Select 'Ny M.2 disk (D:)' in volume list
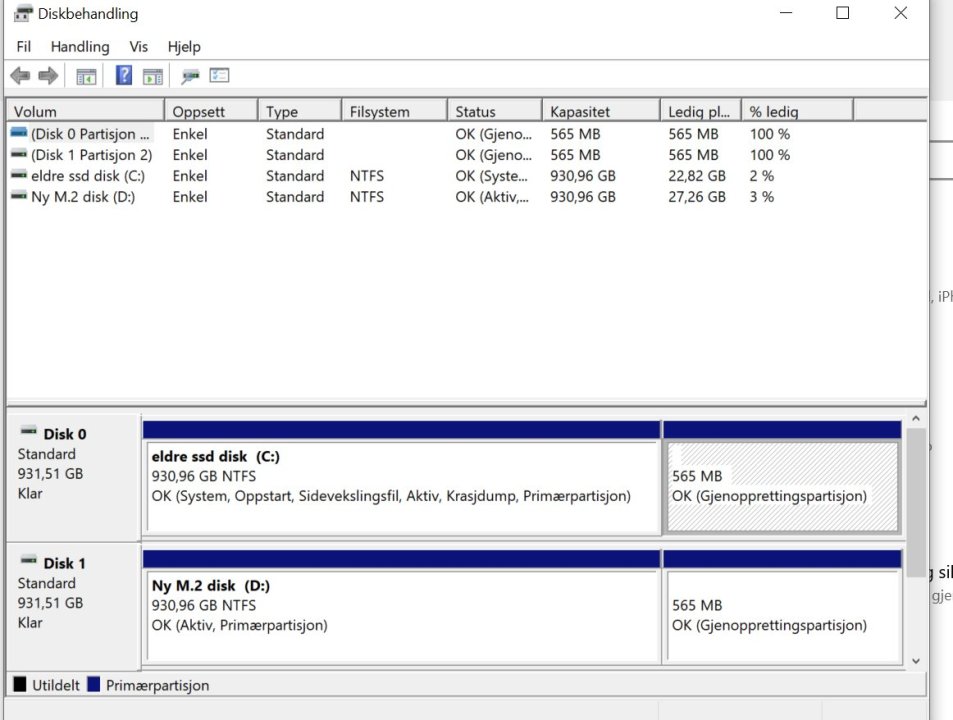Image resolution: width=953 pixels, height=720 pixels. tap(82, 197)
